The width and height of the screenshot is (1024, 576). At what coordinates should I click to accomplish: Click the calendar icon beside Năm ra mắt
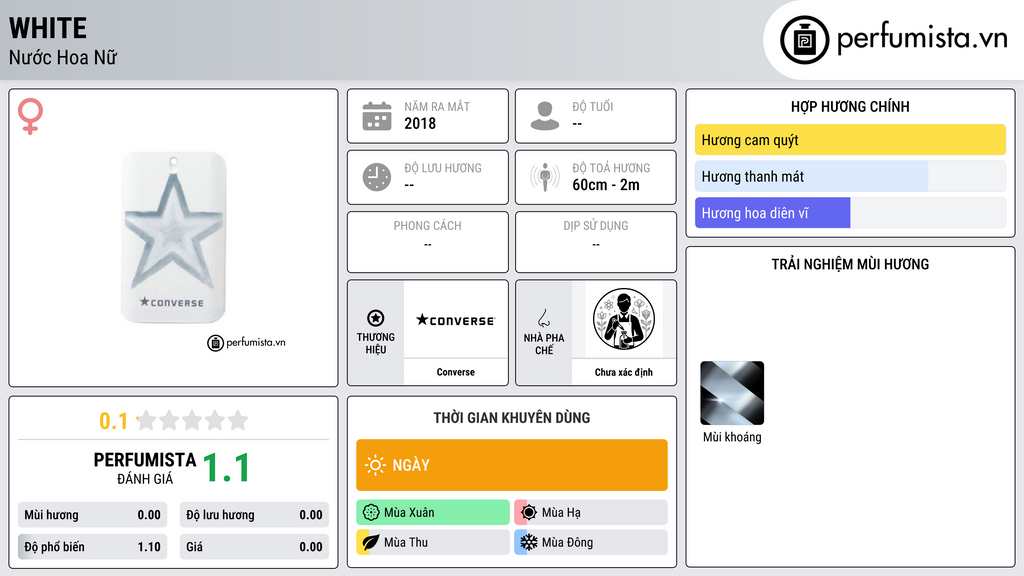click(377, 116)
